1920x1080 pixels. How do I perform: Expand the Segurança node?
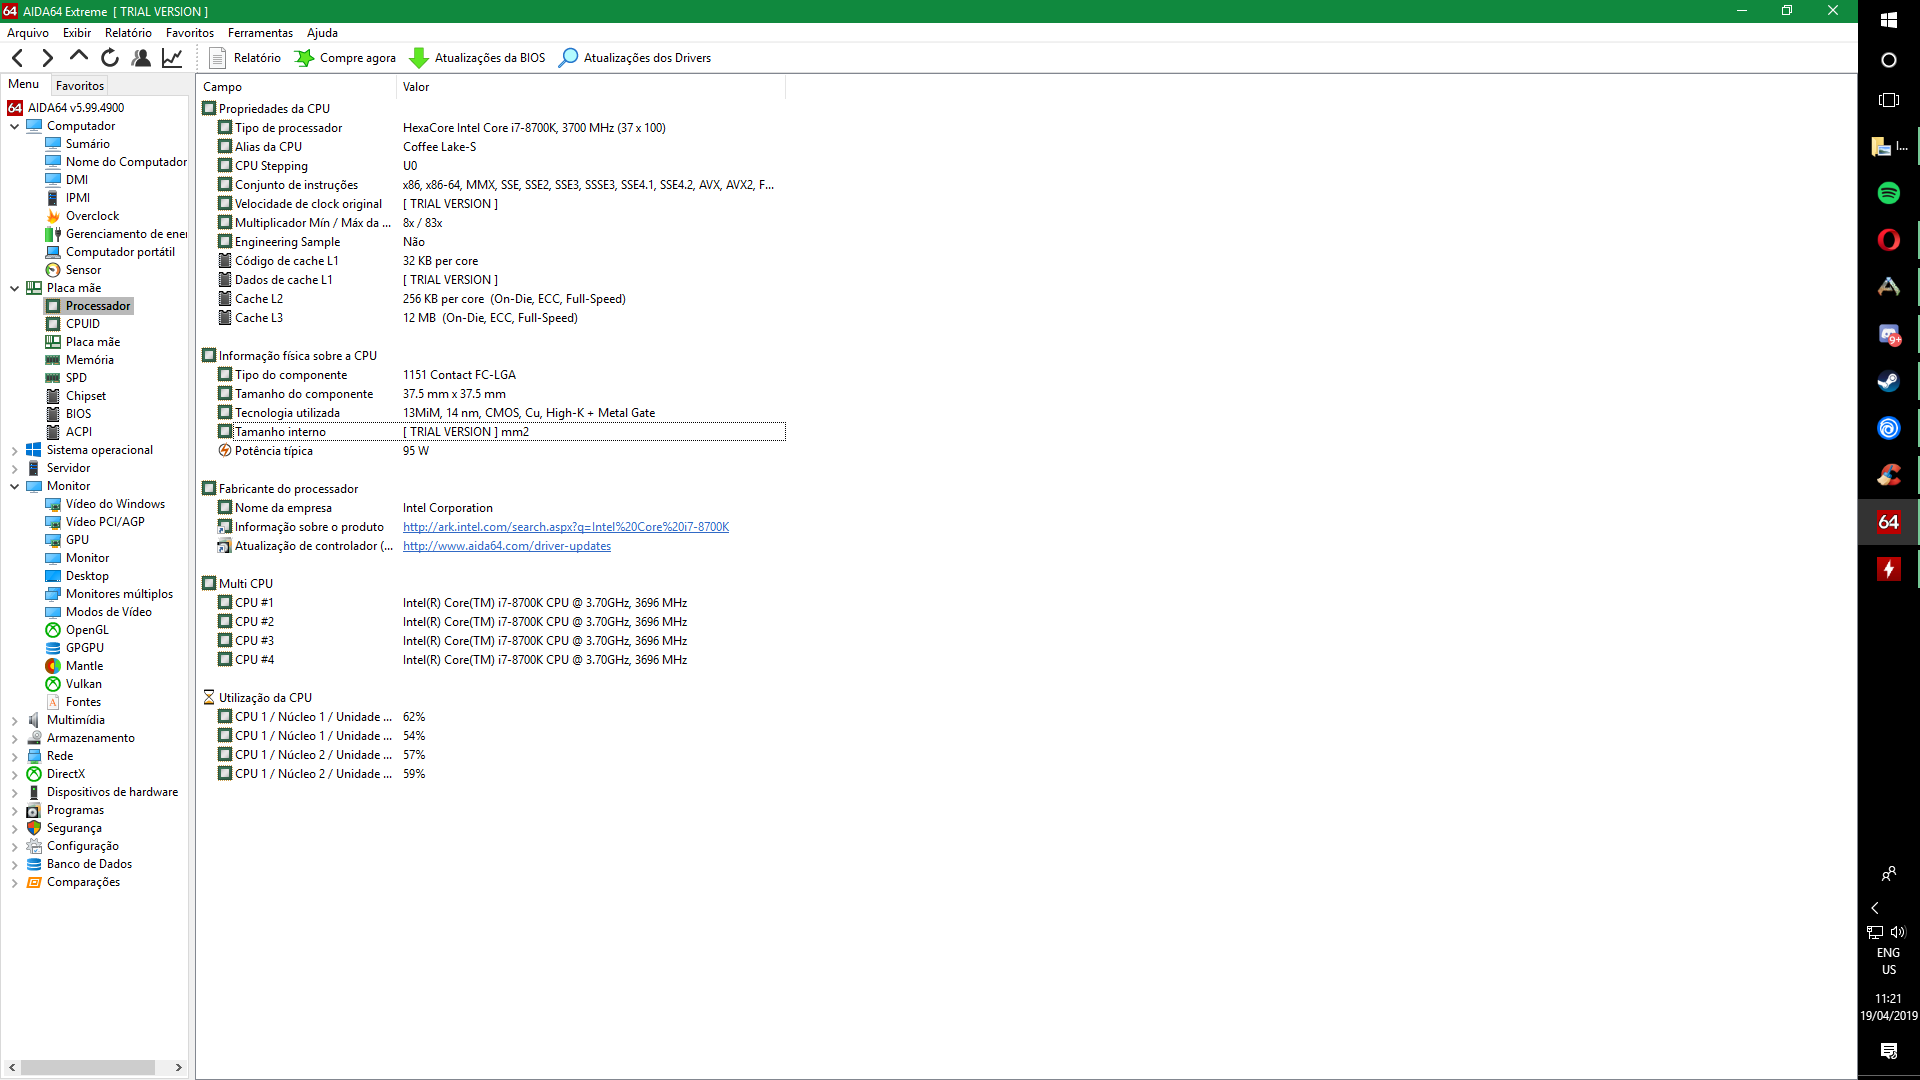coord(15,829)
